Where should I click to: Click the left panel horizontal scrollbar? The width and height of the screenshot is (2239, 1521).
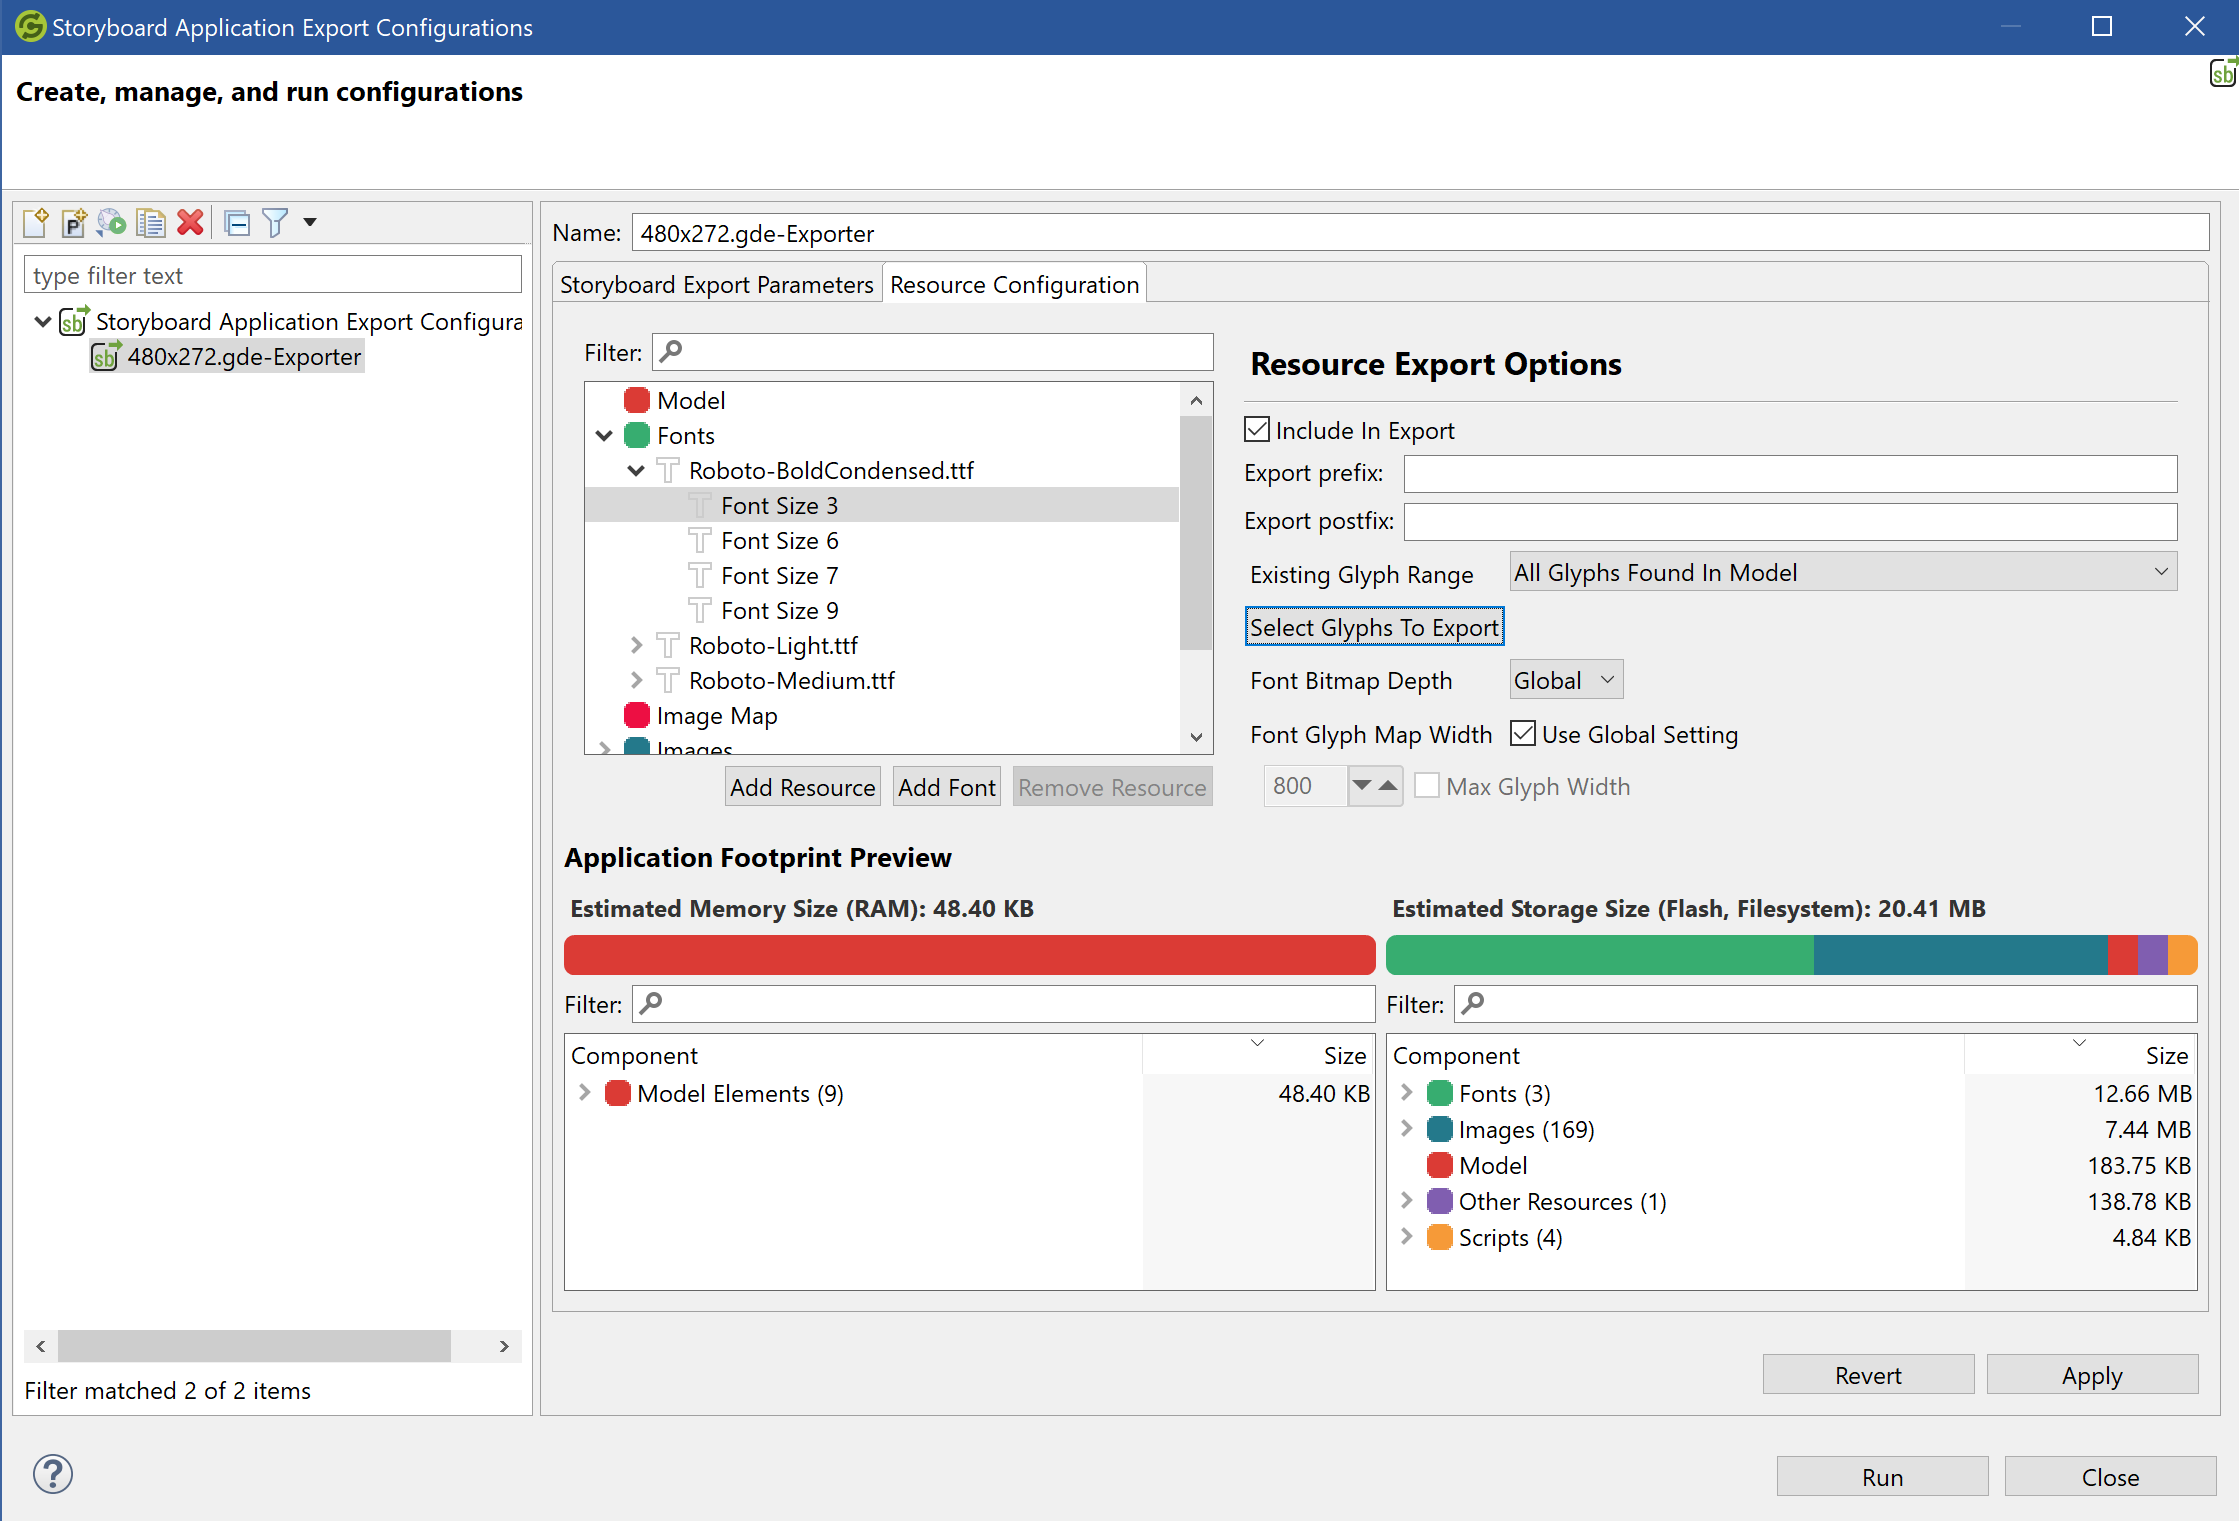254,1346
